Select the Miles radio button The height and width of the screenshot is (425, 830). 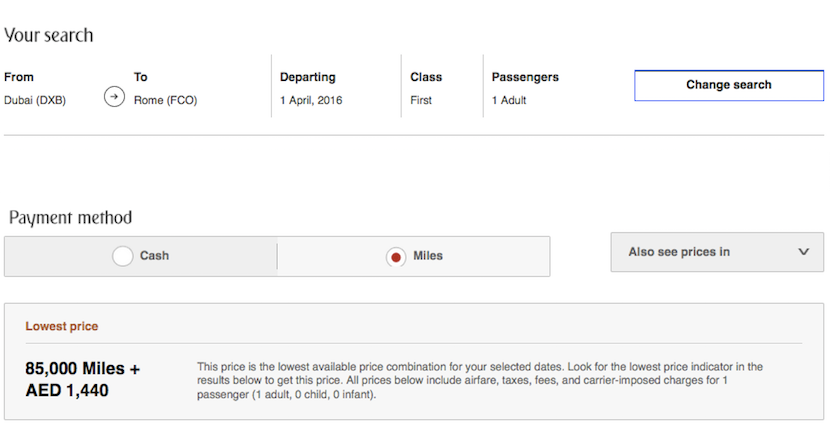click(x=396, y=257)
